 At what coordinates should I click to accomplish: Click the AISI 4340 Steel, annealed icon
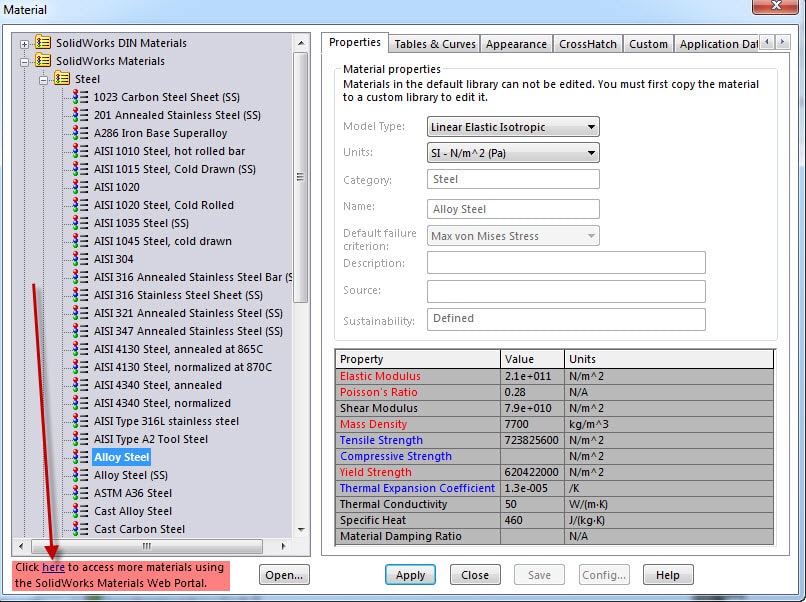(80, 385)
